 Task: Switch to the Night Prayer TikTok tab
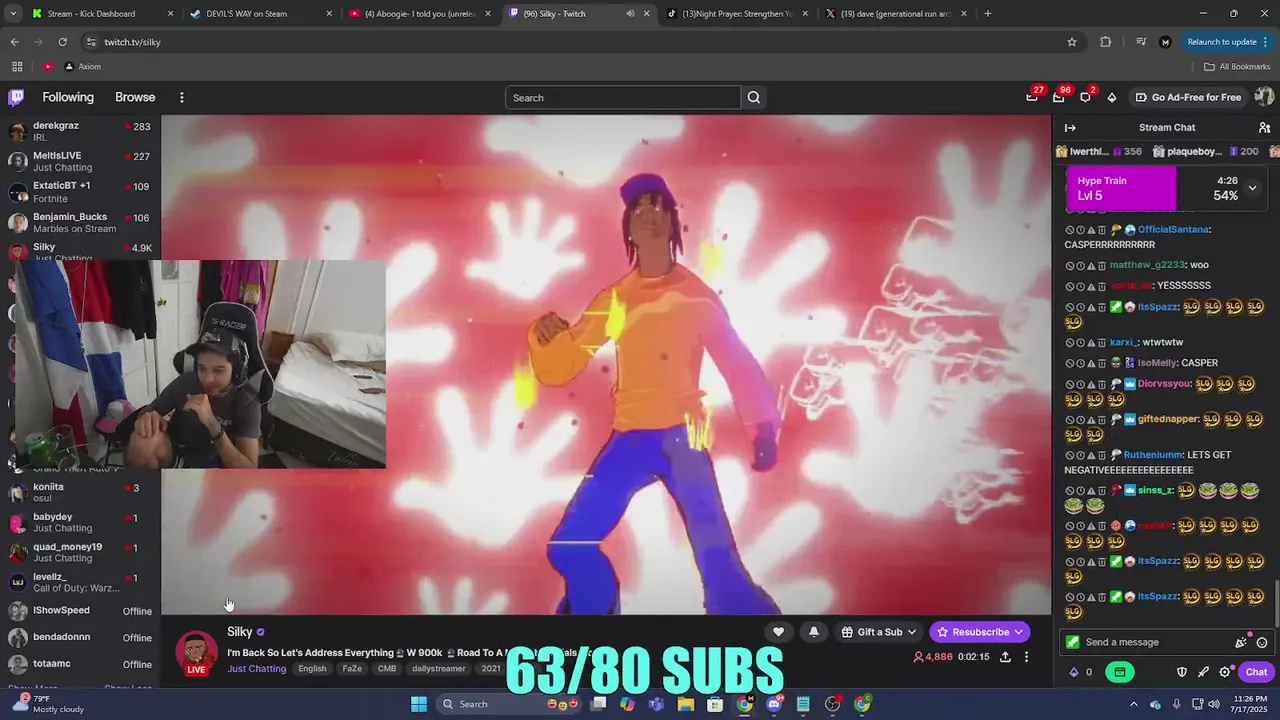[738, 14]
